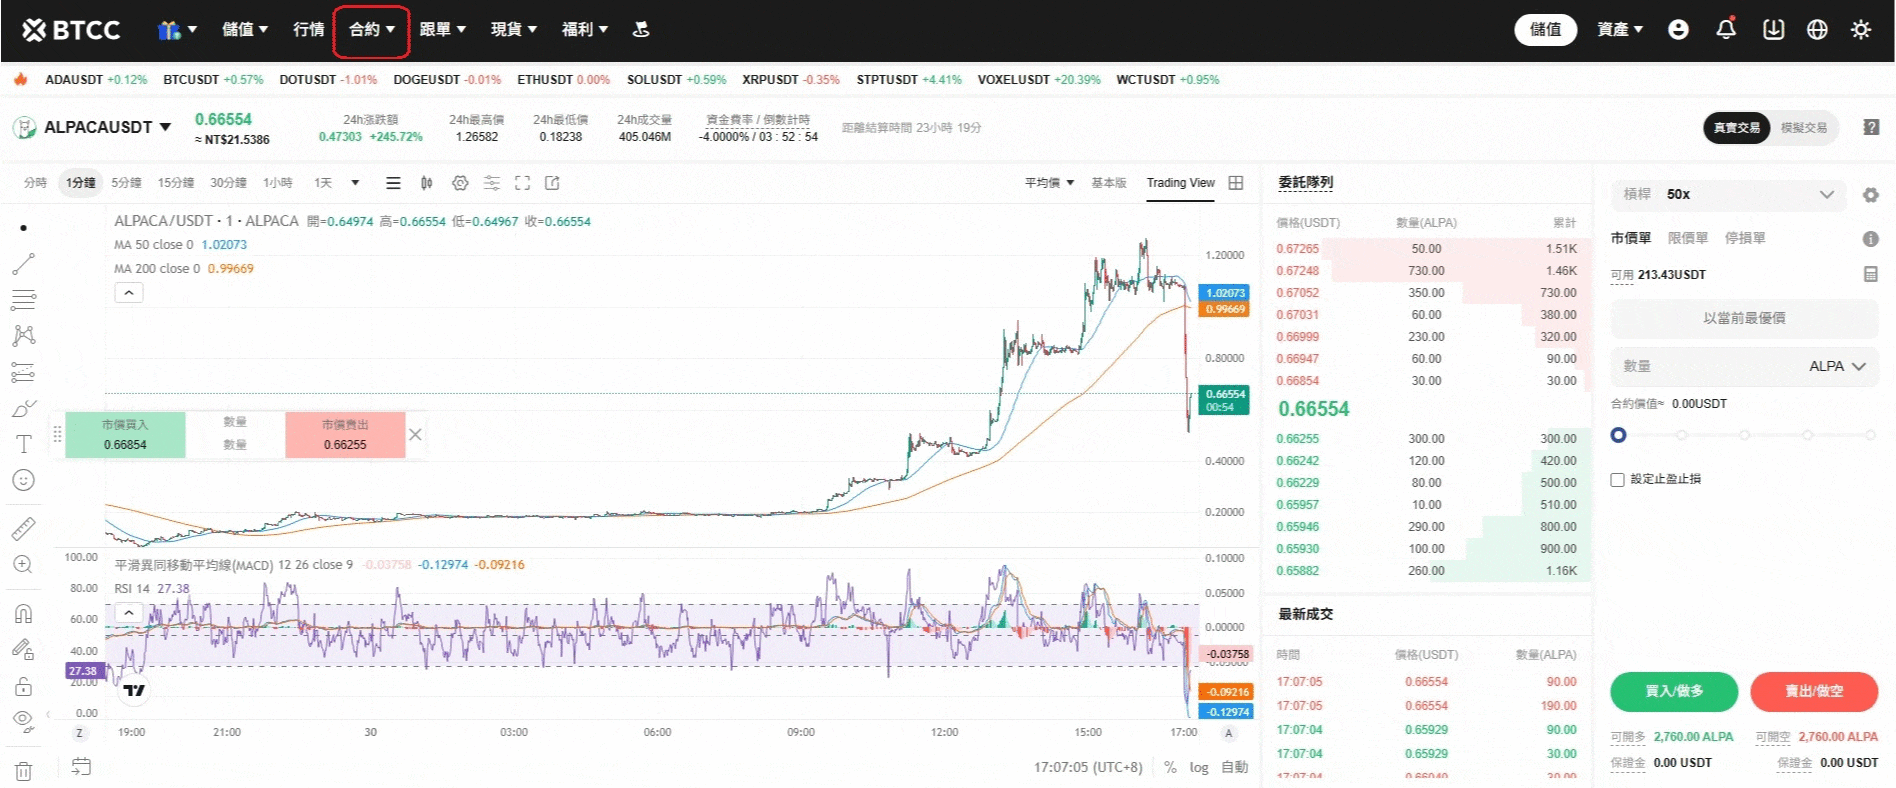Close the quick trade panel

415,435
